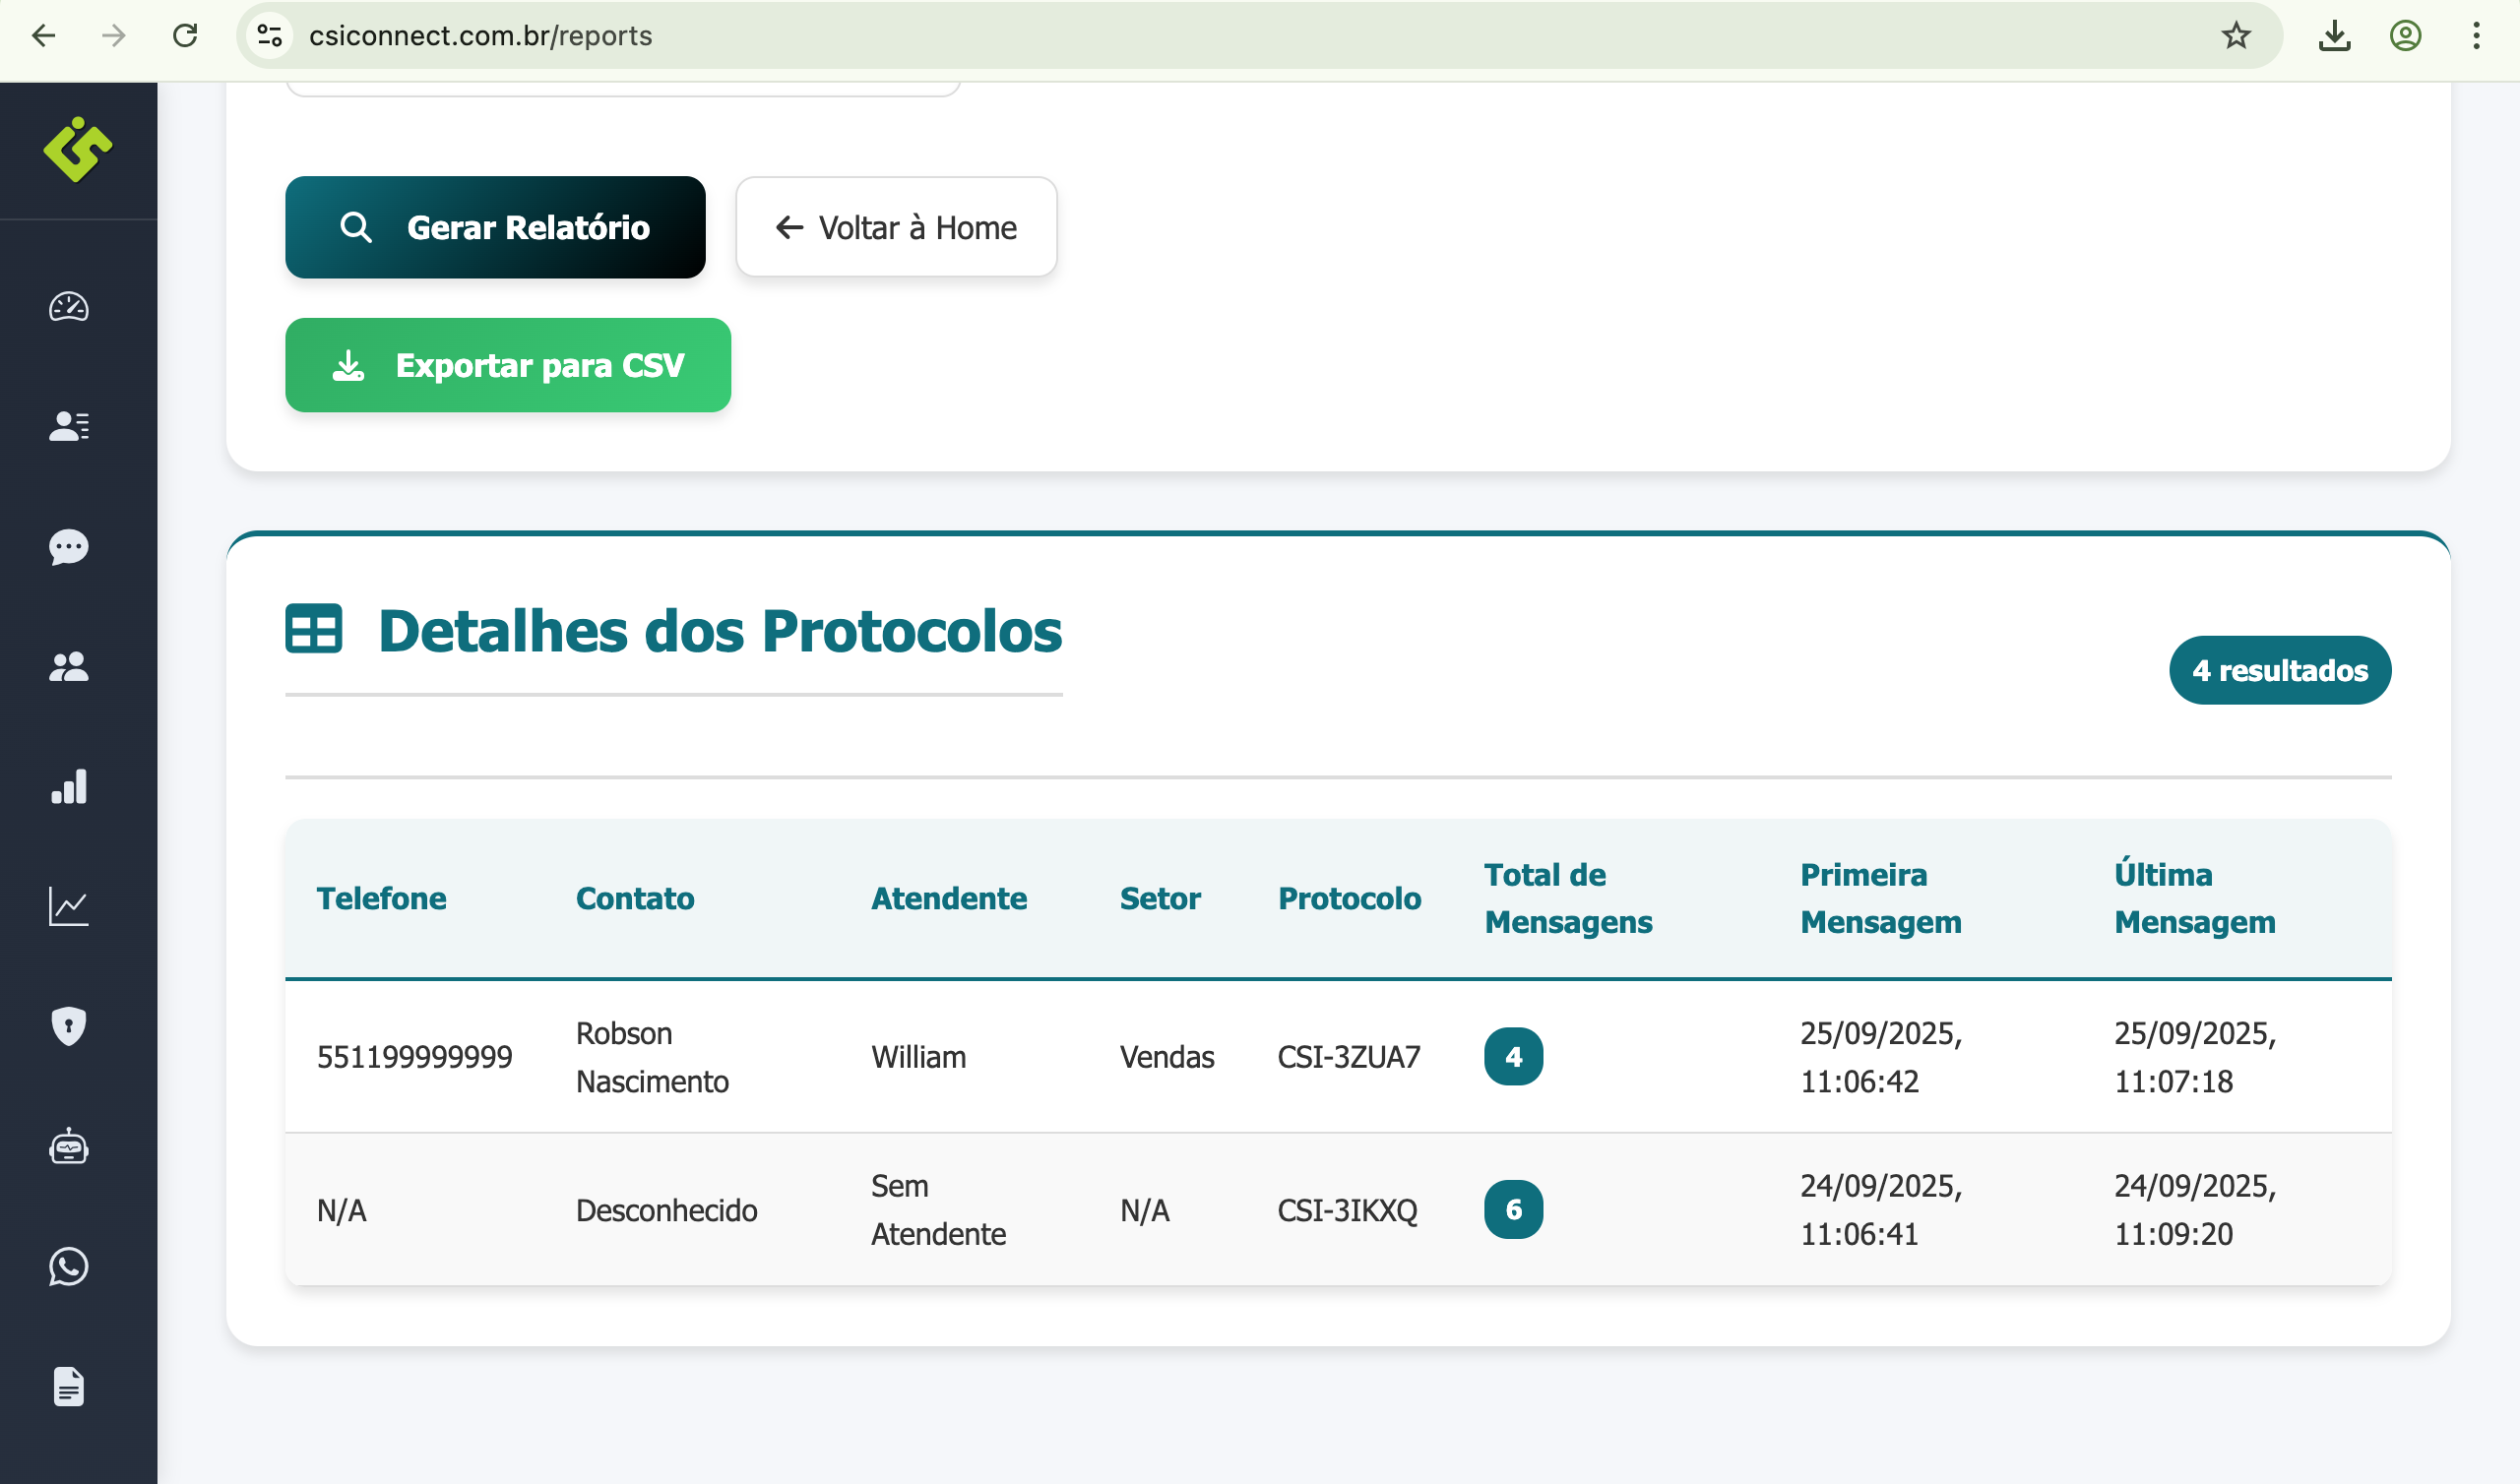This screenshot has width=2520, height=1484.
Task: Open Chrome downloads
Action: coord(2335,36)
